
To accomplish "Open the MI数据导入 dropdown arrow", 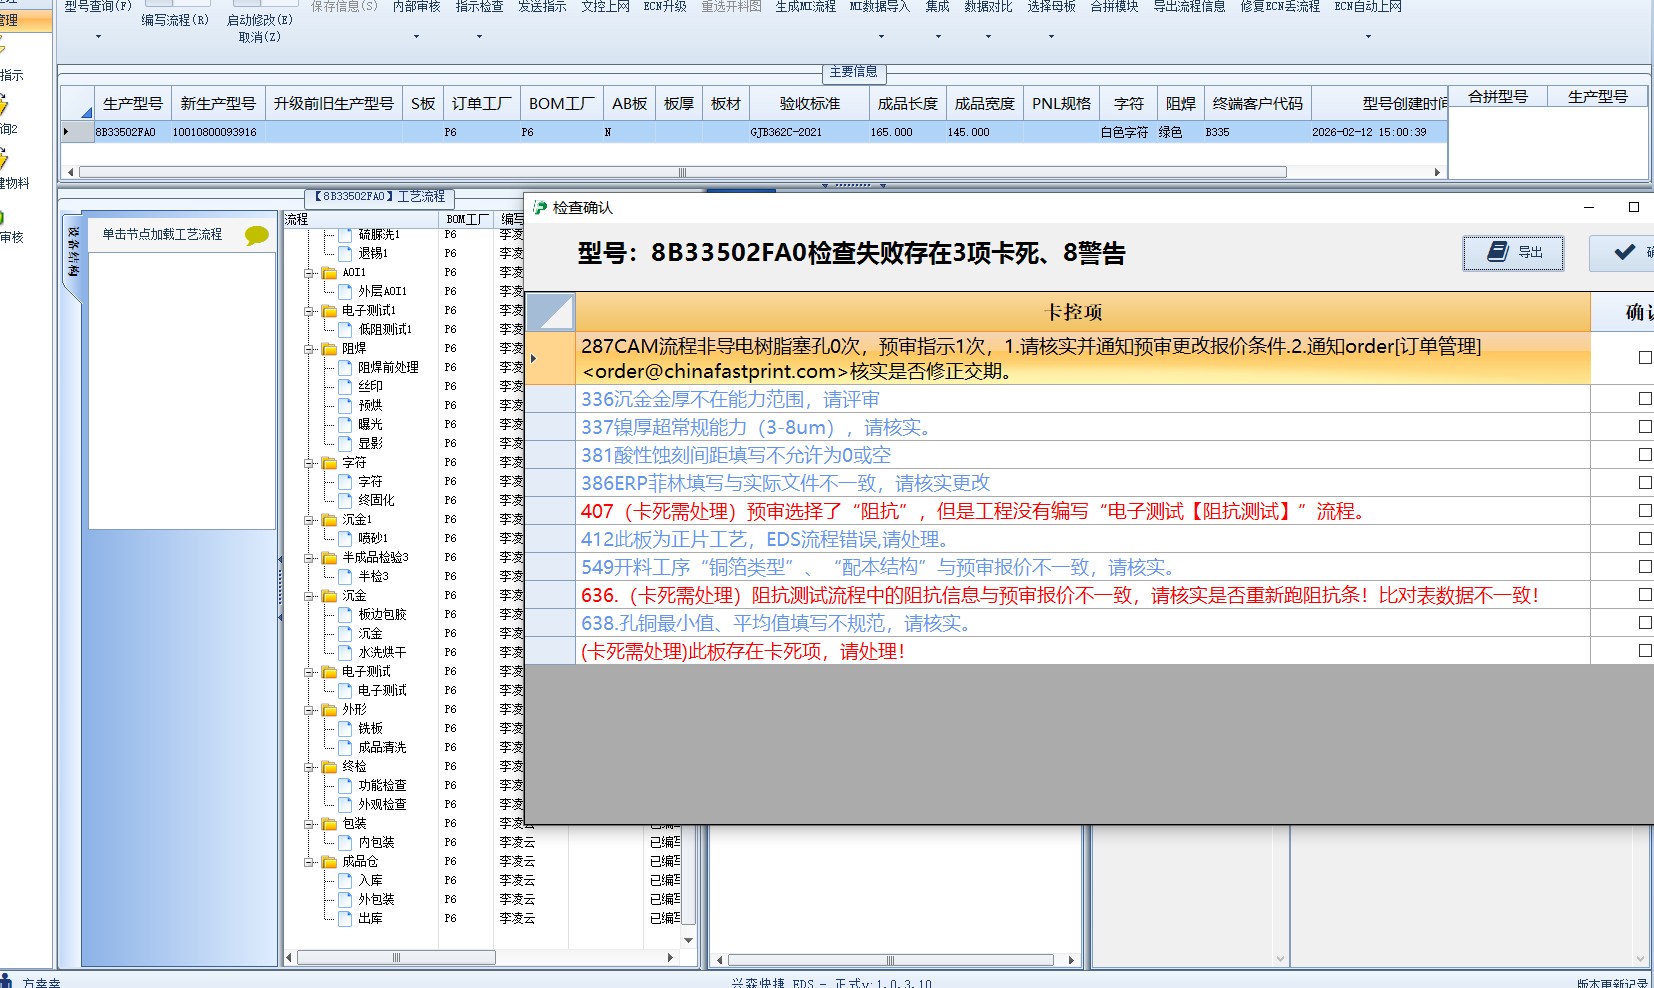I will pos(881,37).
